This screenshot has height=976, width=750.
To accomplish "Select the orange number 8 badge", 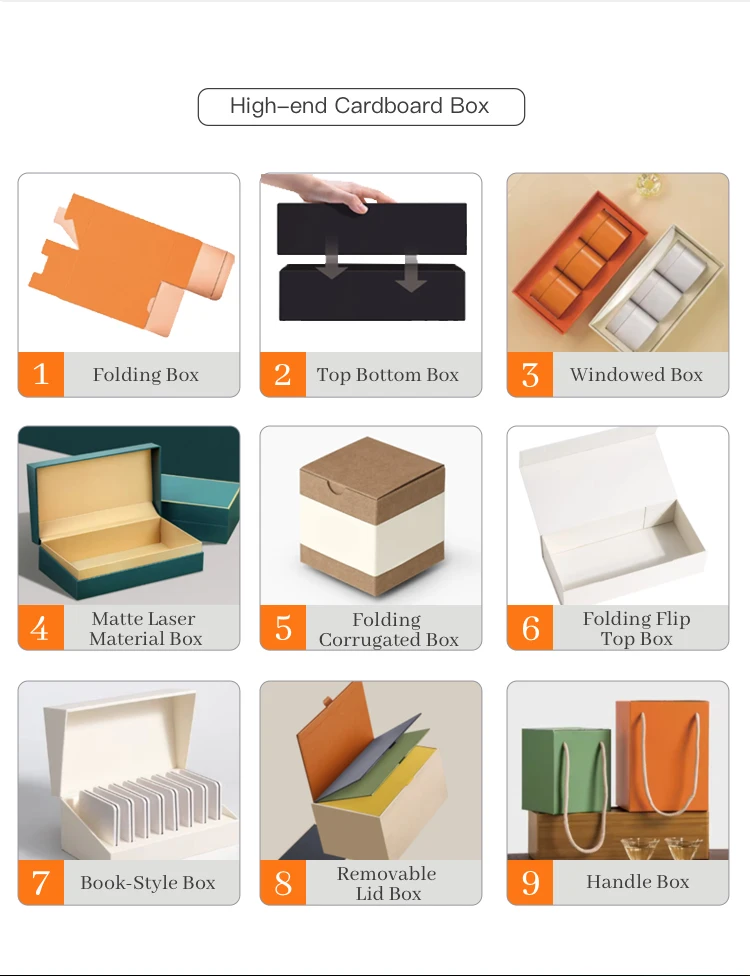I will (x=283, y=883).
